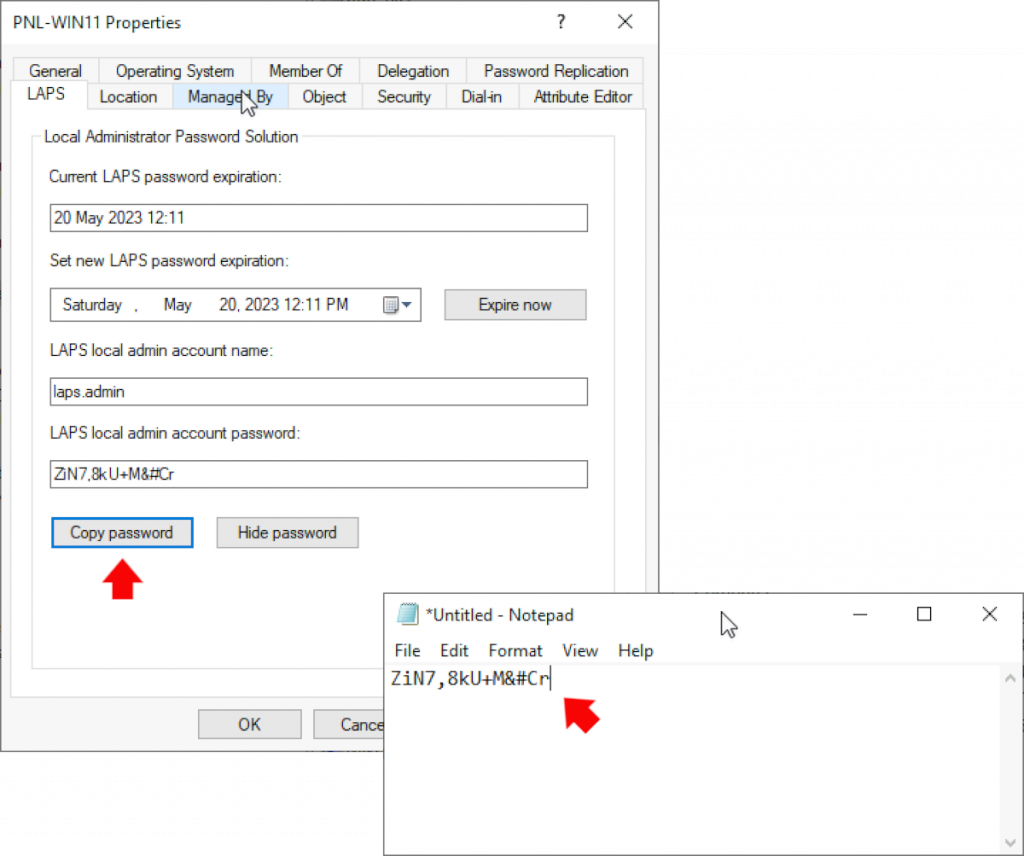Open the Member Of tab
Viewport: 1024px width, 856px height.
click(306, 70)
